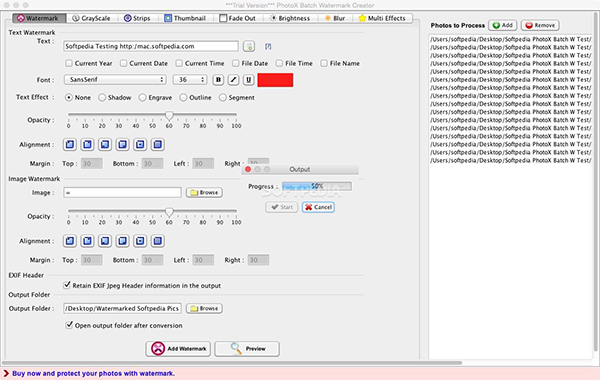Image resolution: width=600 pixels, height=380 pixels.
Task: Select first file in Photos to Process list
Action: pos(510,39)
